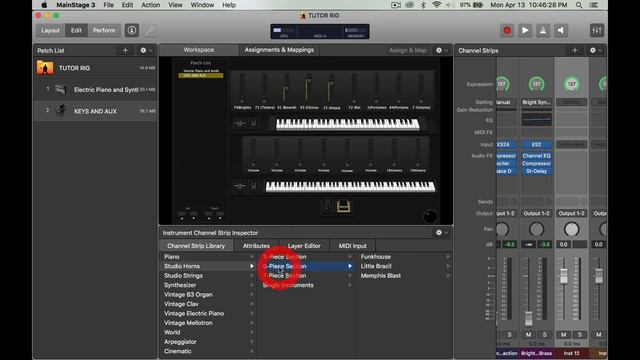The width and height of the screenshot is (640, 360).
Task: Select Memphis Blast in the library
Action: [380, 276]
